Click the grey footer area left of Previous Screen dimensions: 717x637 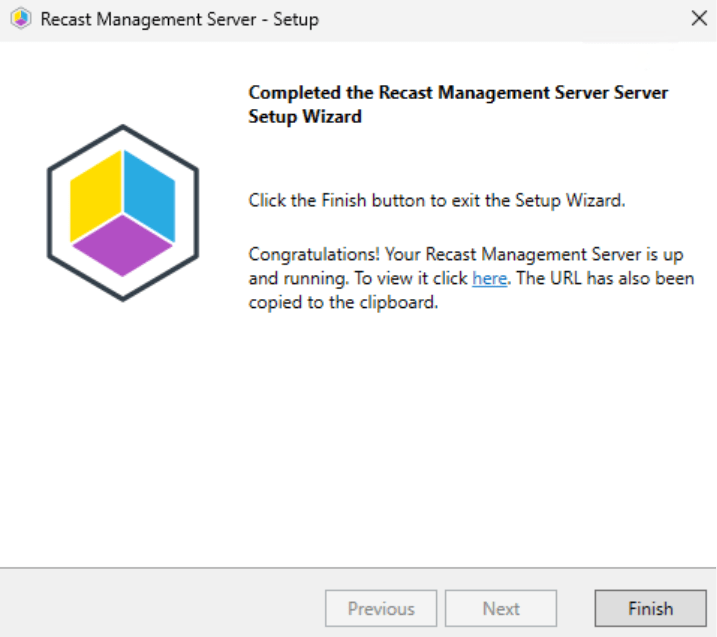(x=160, y=608)
